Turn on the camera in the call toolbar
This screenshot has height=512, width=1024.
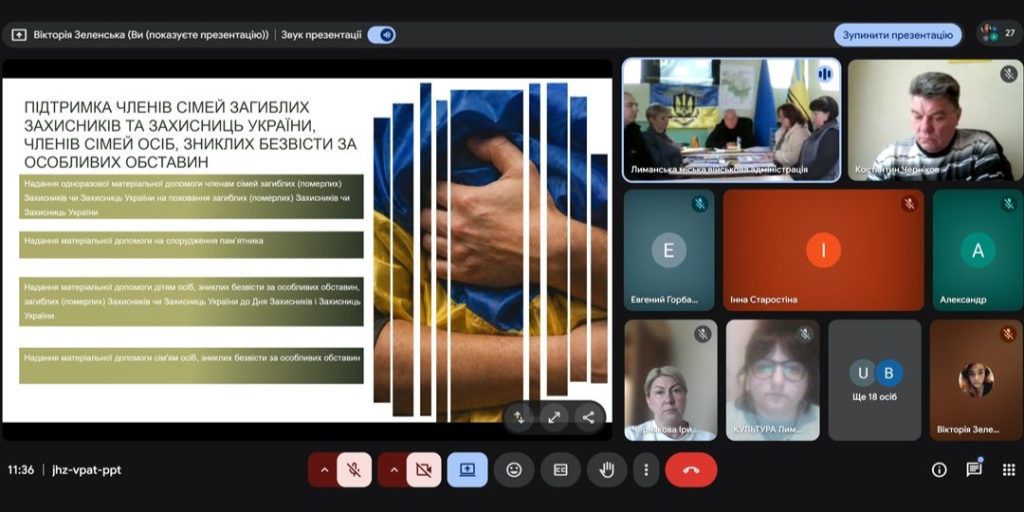(x=423, y=469)
